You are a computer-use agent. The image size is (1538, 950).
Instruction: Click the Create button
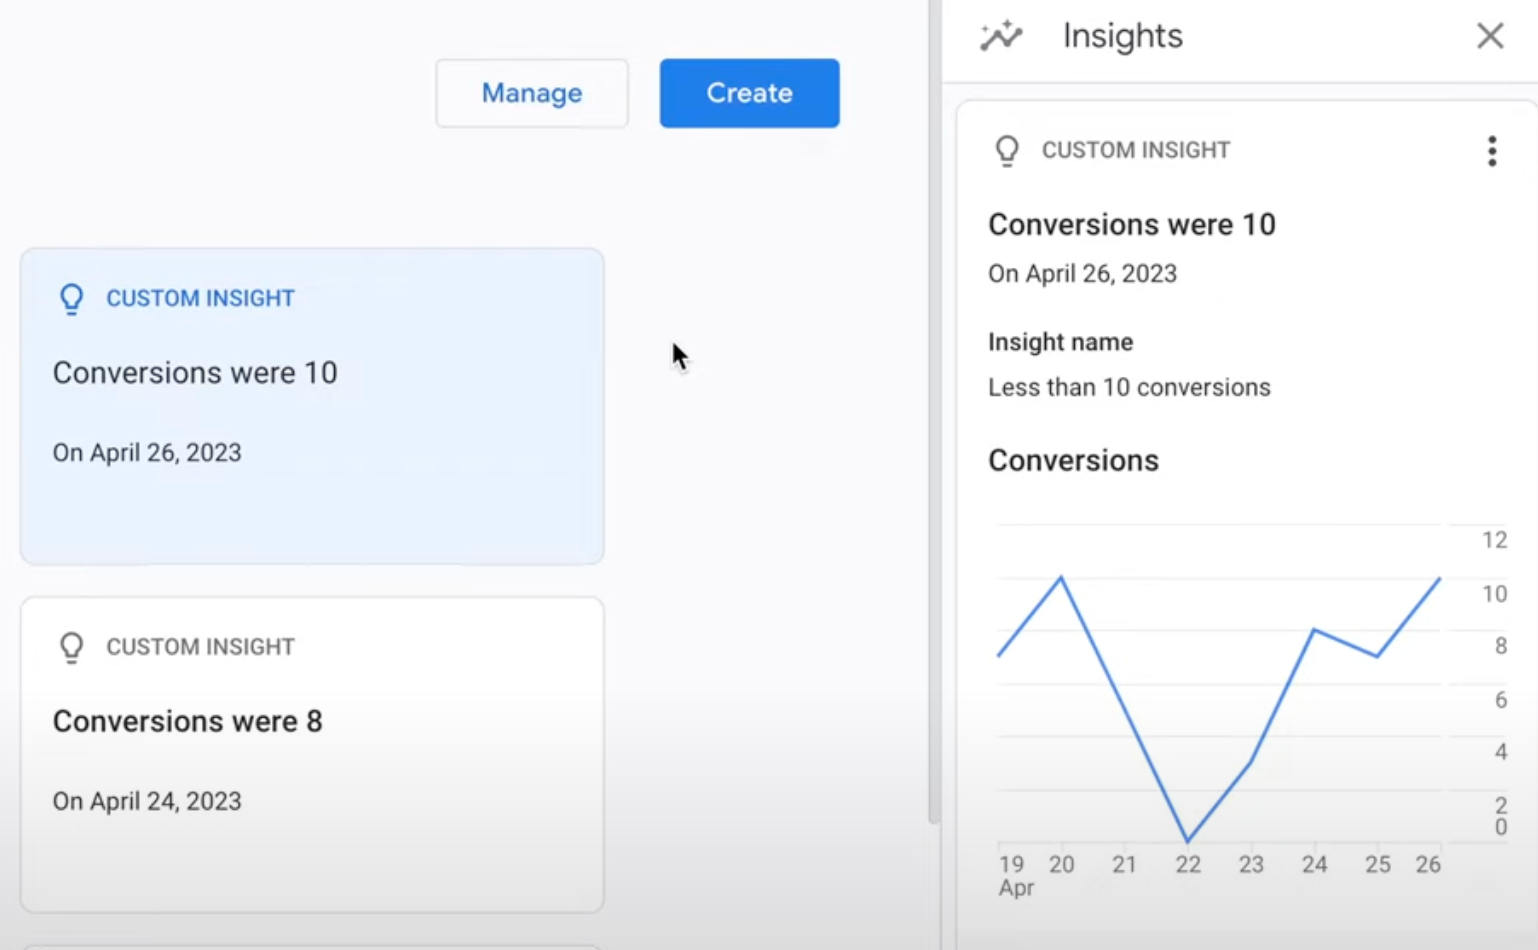[749, 93]
